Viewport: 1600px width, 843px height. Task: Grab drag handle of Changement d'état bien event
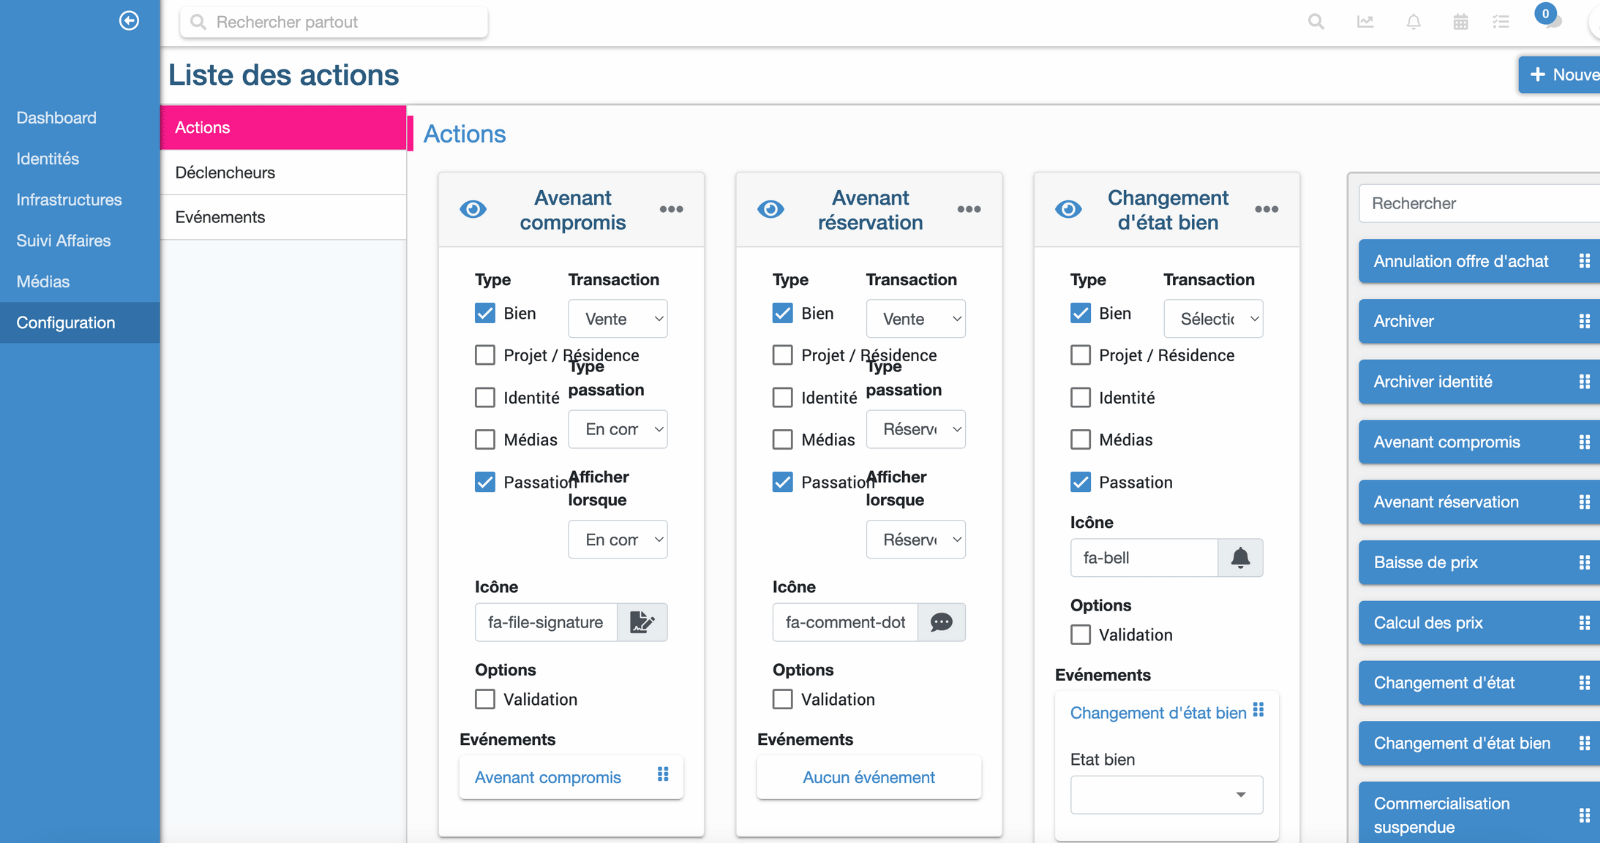point(1258,710)
